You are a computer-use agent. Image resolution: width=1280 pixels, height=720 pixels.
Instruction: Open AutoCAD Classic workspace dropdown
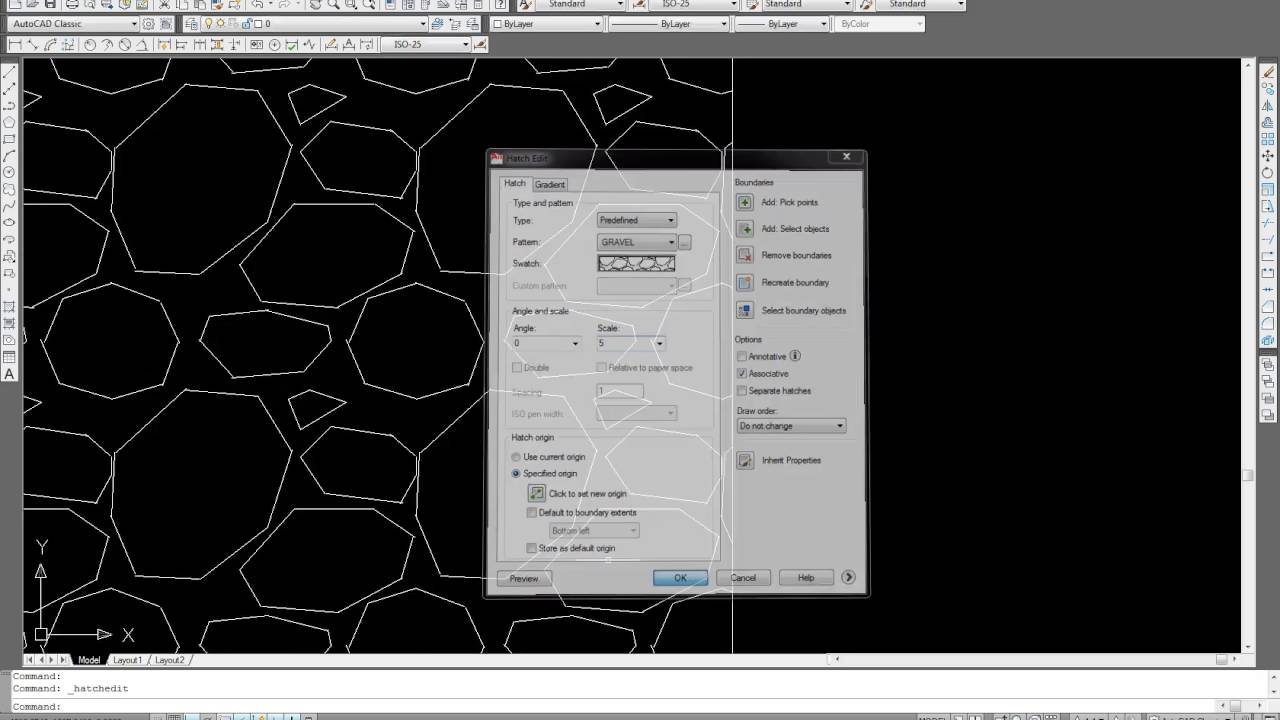74,24
